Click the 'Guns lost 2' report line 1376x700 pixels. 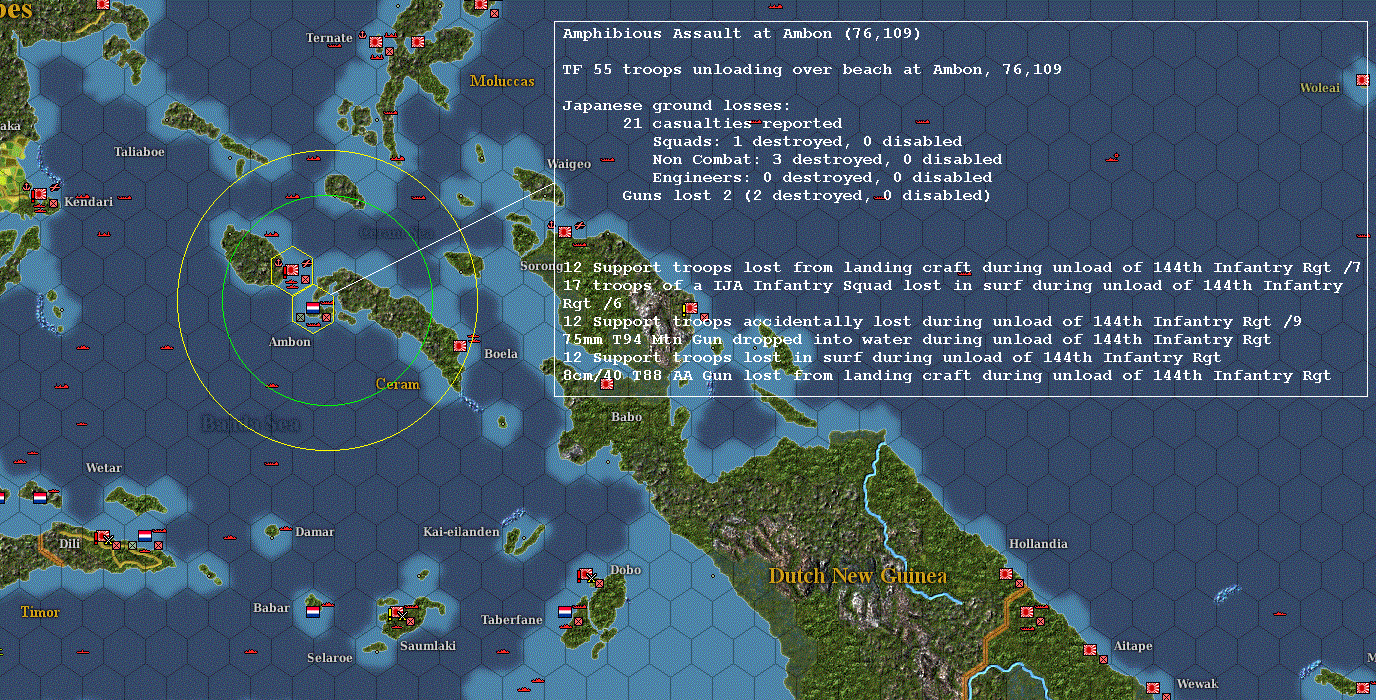tap(806, 196)
